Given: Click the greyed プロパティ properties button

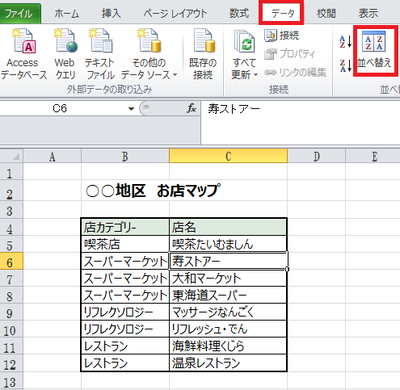Looking at the screenshot, I should click(289, 54).
